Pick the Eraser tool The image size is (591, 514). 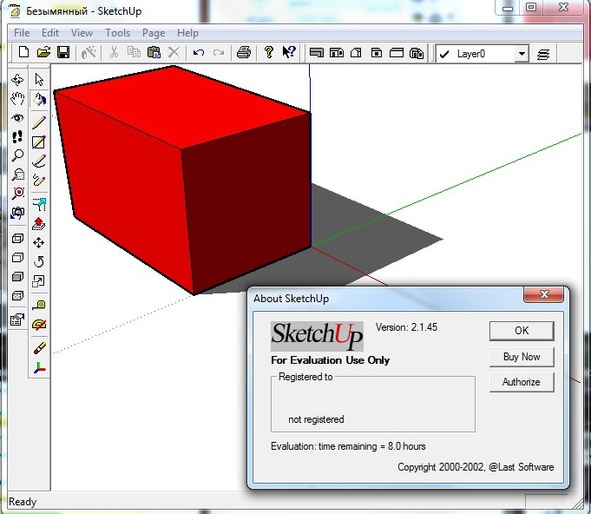pyautogui.click(x=39, y=348)
